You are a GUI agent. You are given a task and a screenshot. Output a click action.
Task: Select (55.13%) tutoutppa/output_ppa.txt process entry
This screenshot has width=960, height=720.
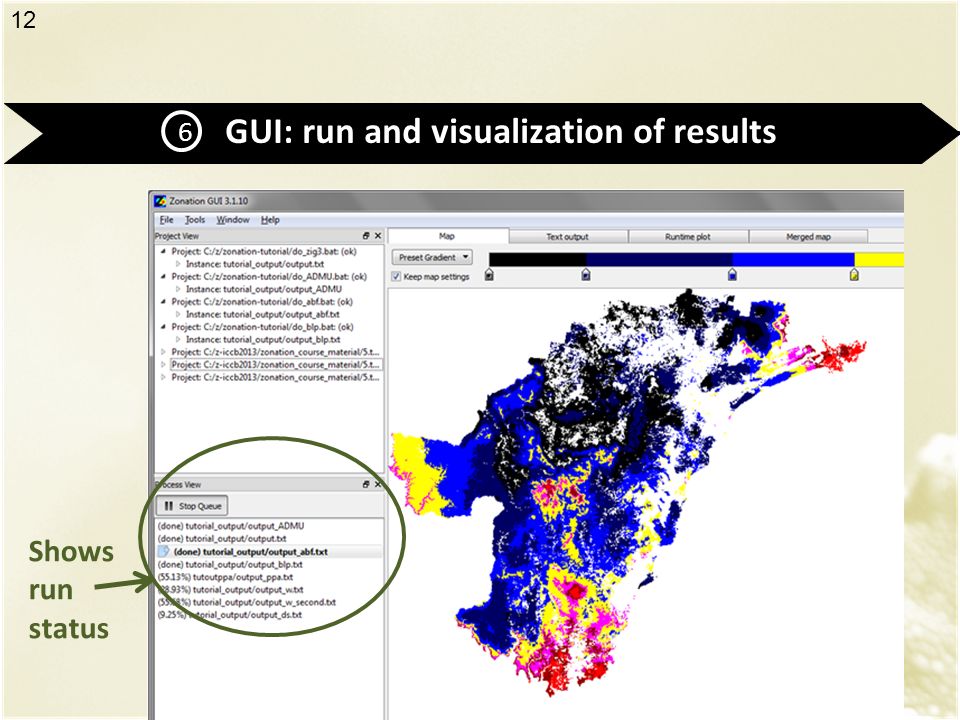225,577
